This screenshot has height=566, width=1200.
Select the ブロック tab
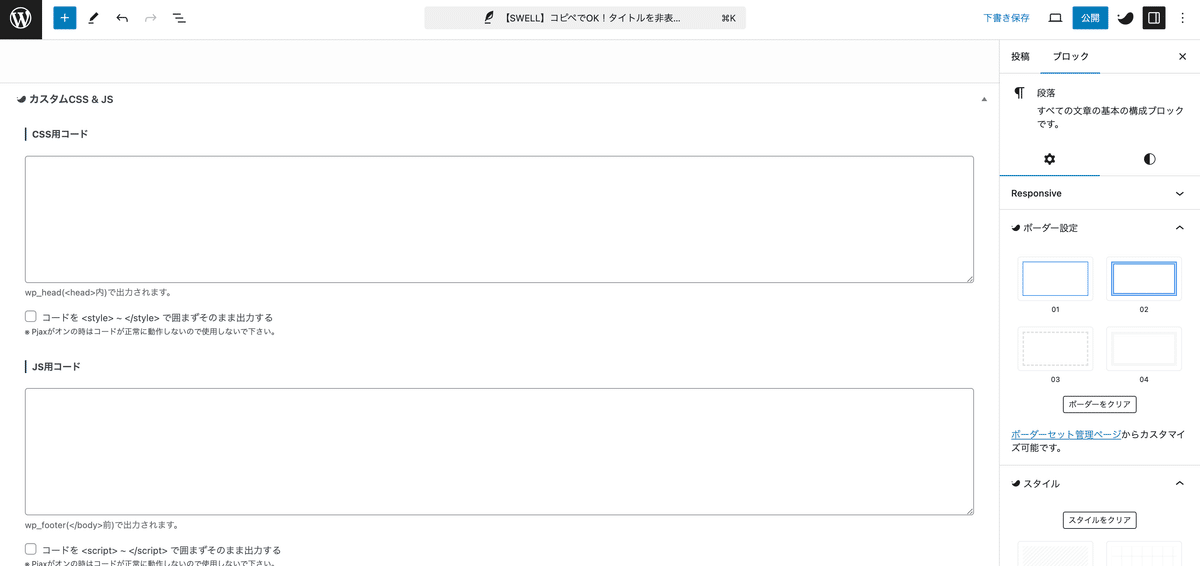coord(1070,57)
